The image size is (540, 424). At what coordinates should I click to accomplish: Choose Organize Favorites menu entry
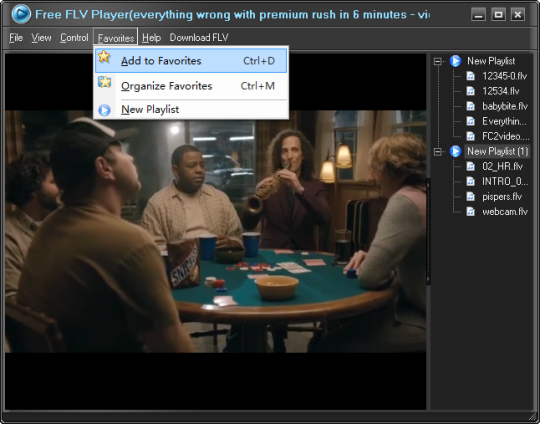click(x=191, y=86)
